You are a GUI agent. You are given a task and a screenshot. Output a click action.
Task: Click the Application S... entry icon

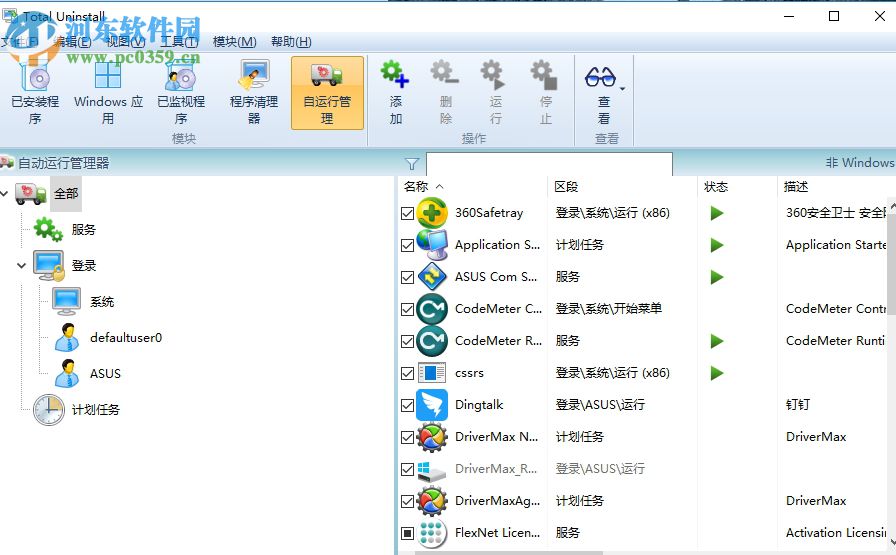[x=432, y=245]
